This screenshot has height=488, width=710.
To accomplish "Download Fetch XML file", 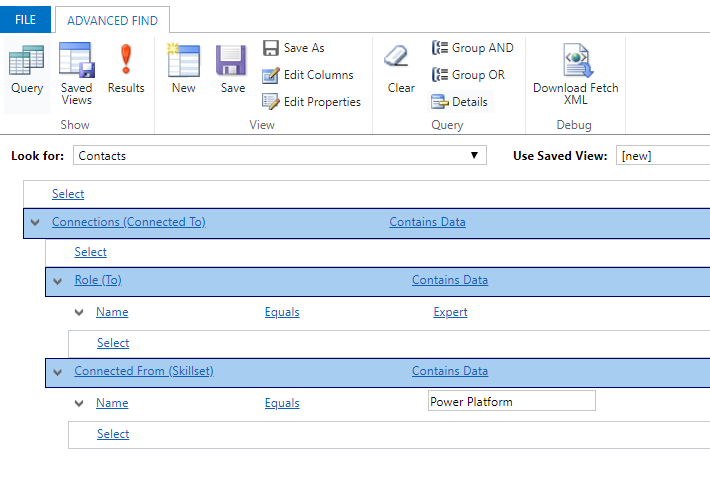I will (x=576, y=74).
